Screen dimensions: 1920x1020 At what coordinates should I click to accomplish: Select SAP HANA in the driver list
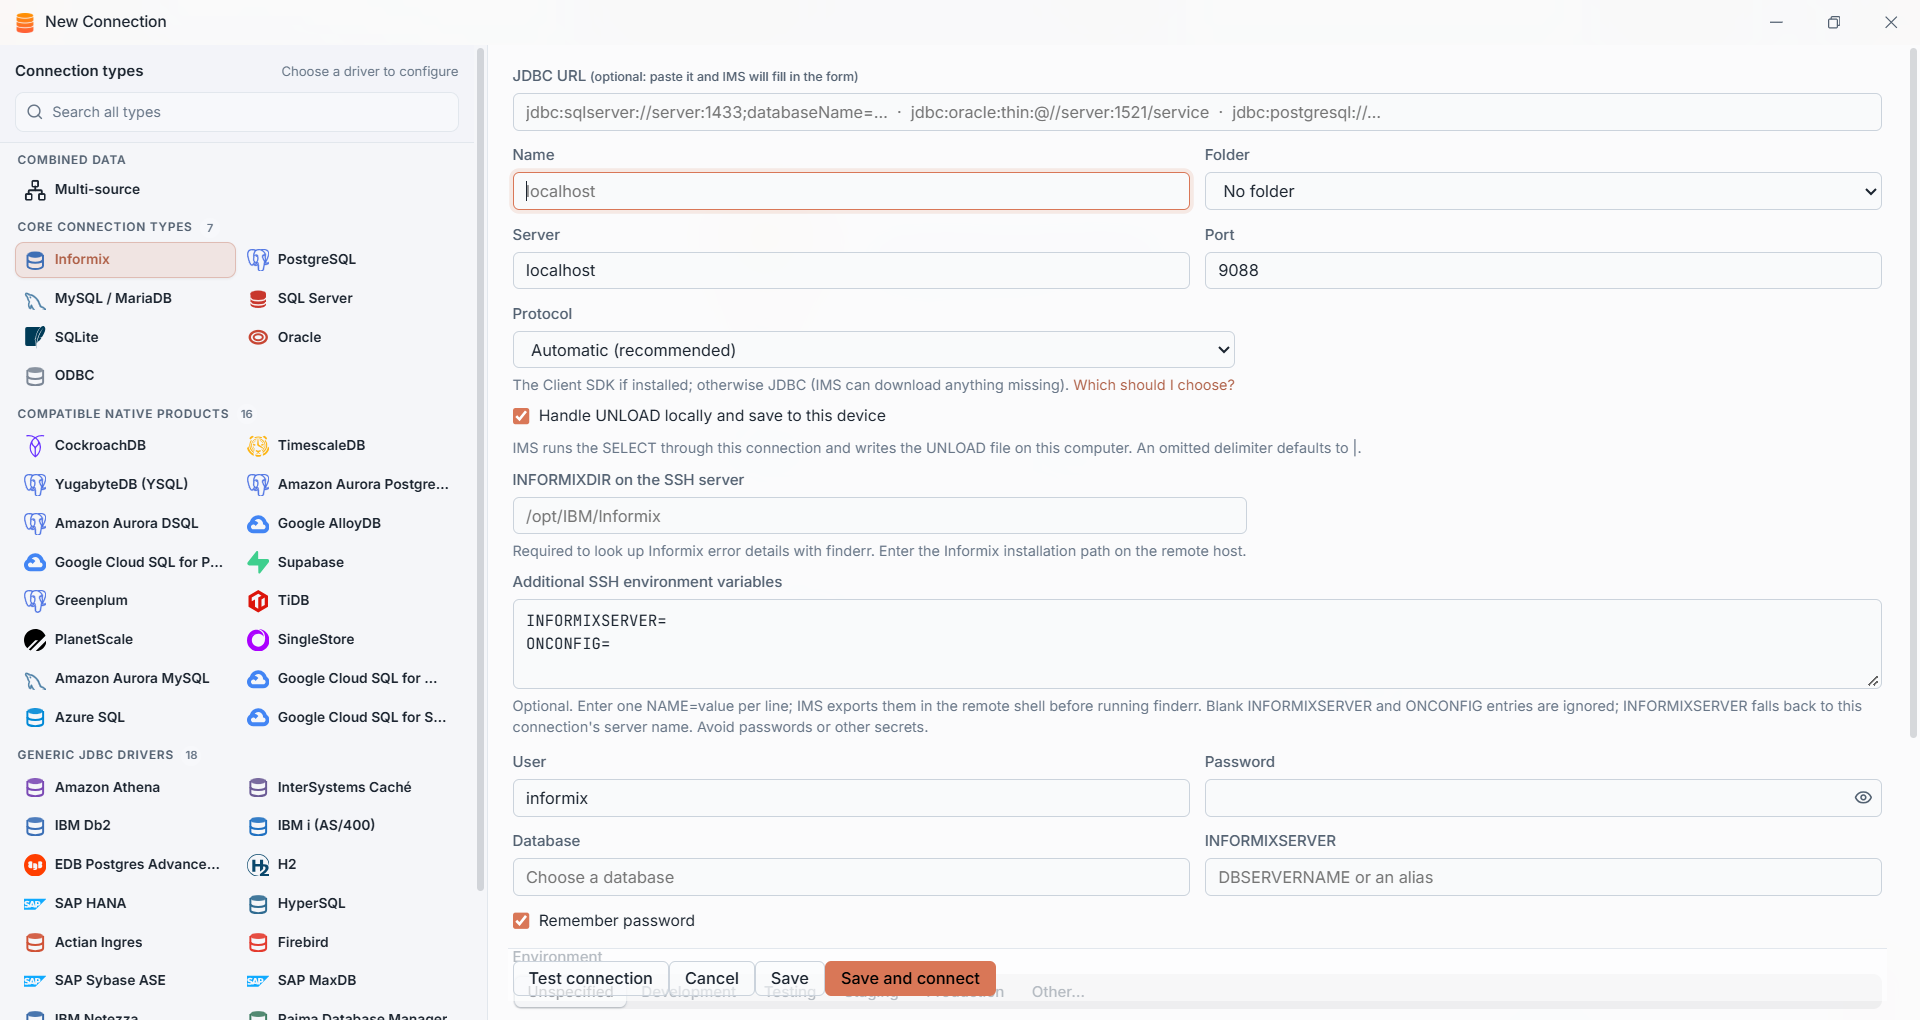(x=125, y=904)
